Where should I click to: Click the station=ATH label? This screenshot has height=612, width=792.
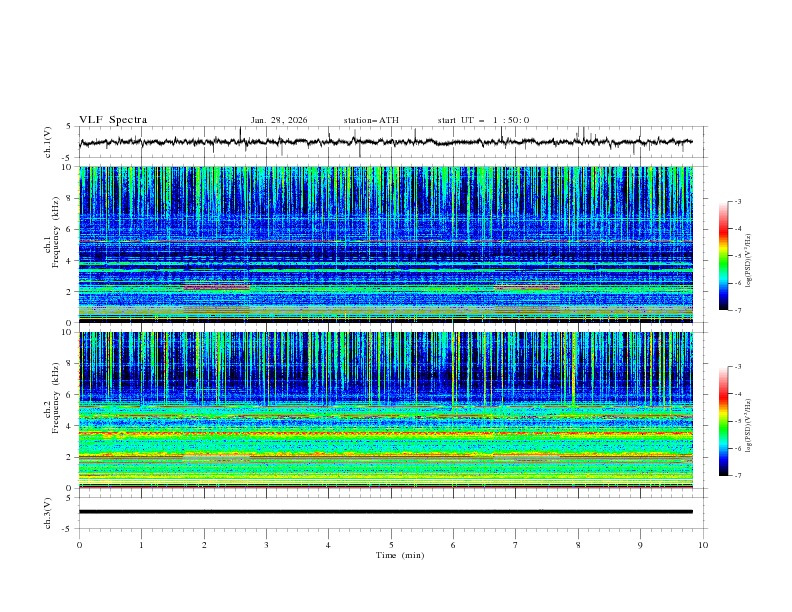click(x=371, y=120)
